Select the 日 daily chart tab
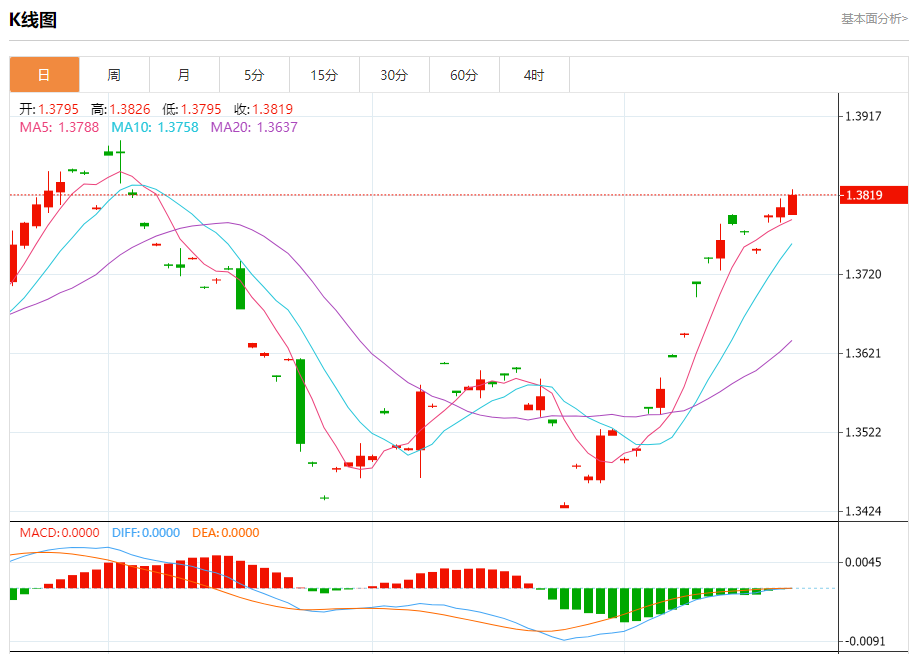 (44, 75)
